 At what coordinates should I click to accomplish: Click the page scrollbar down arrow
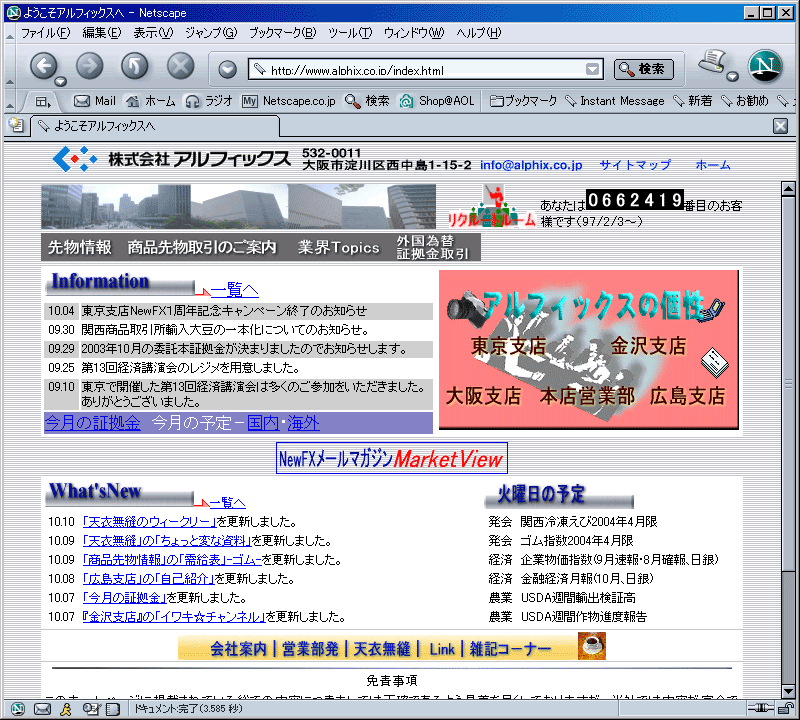click(788, 691)
